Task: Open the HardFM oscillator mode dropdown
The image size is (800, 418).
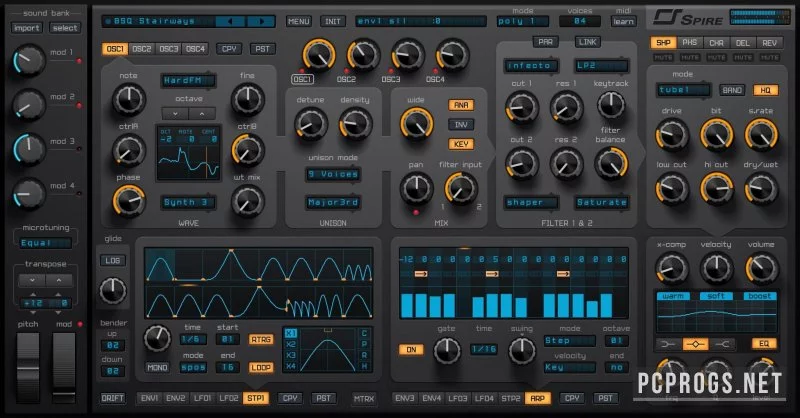Action: point(188,80)
